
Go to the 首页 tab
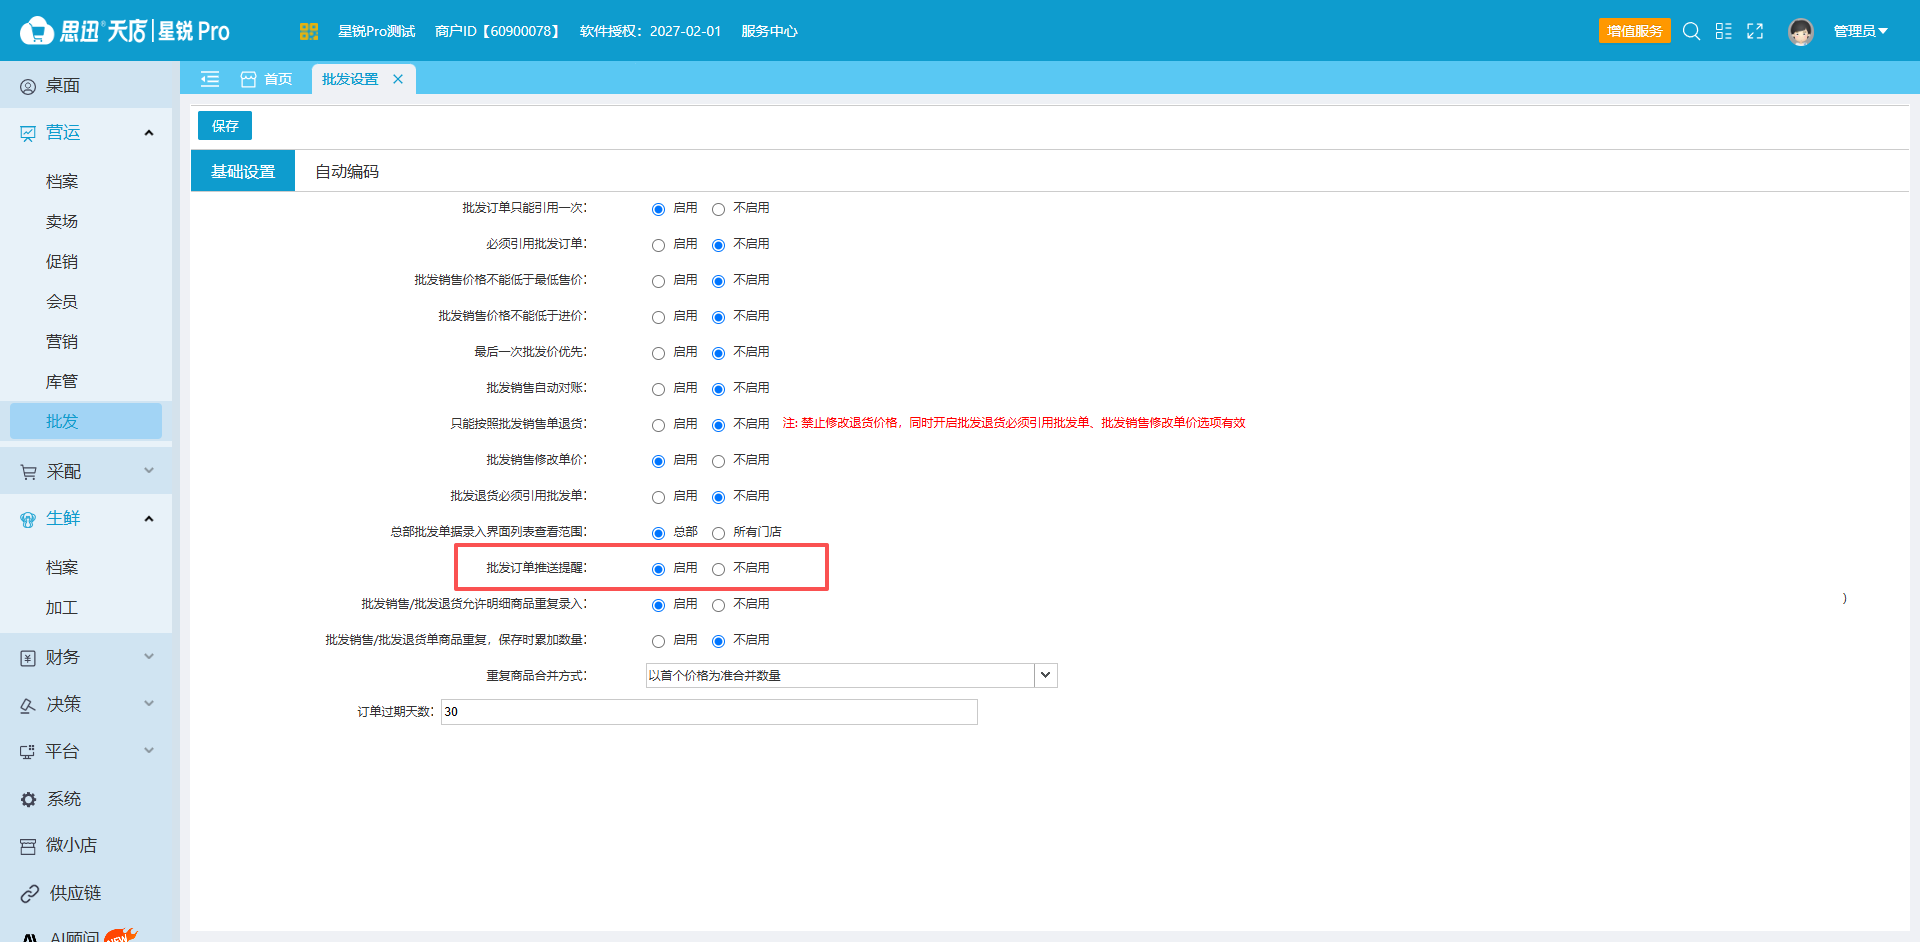click(267, 79)
